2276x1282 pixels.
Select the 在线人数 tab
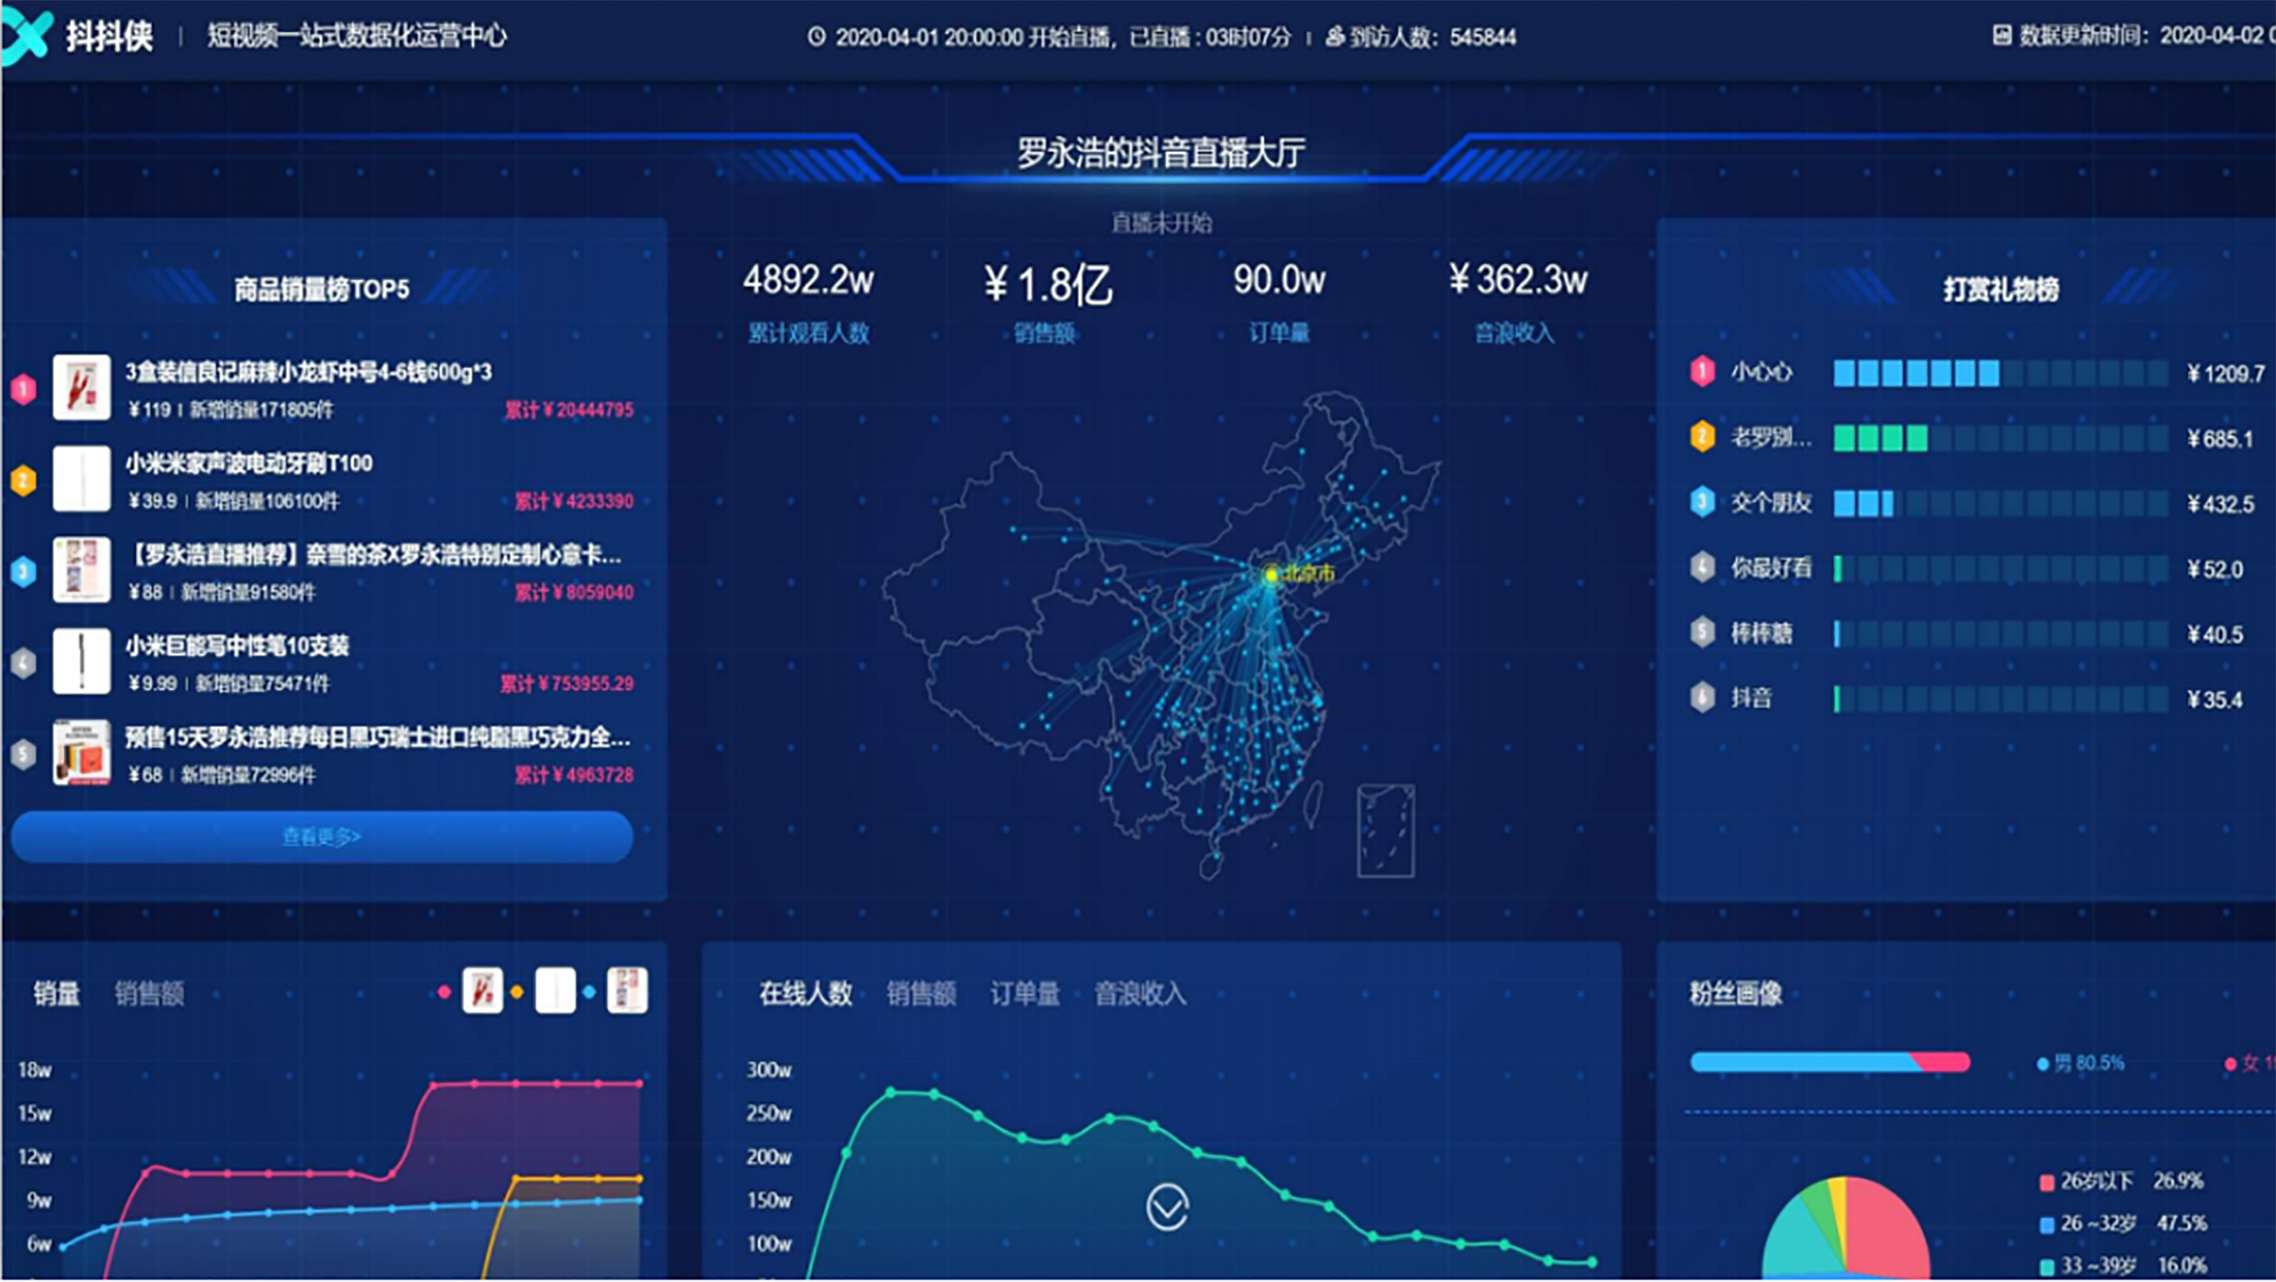805,993
